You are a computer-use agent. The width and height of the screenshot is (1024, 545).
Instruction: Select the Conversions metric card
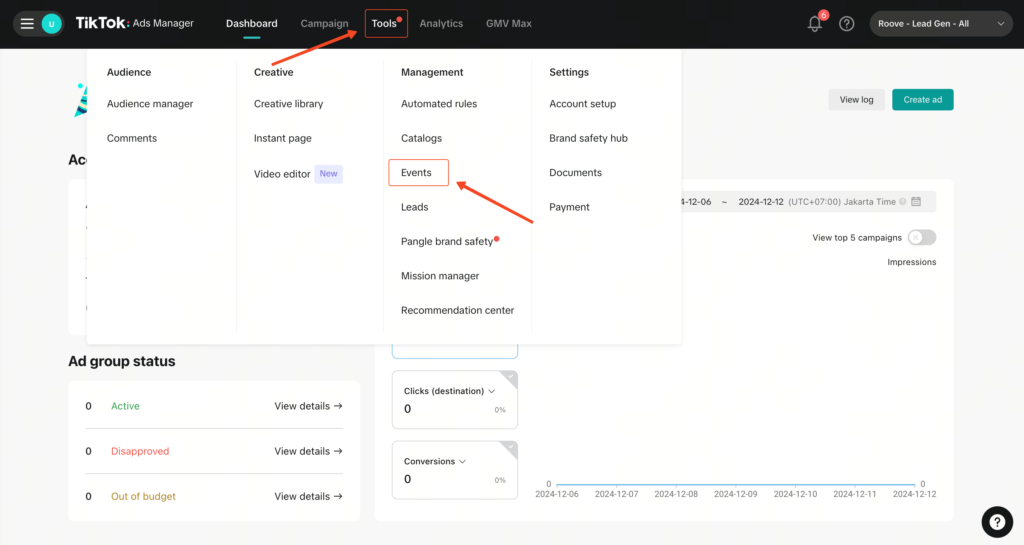[x=455, y=470]
